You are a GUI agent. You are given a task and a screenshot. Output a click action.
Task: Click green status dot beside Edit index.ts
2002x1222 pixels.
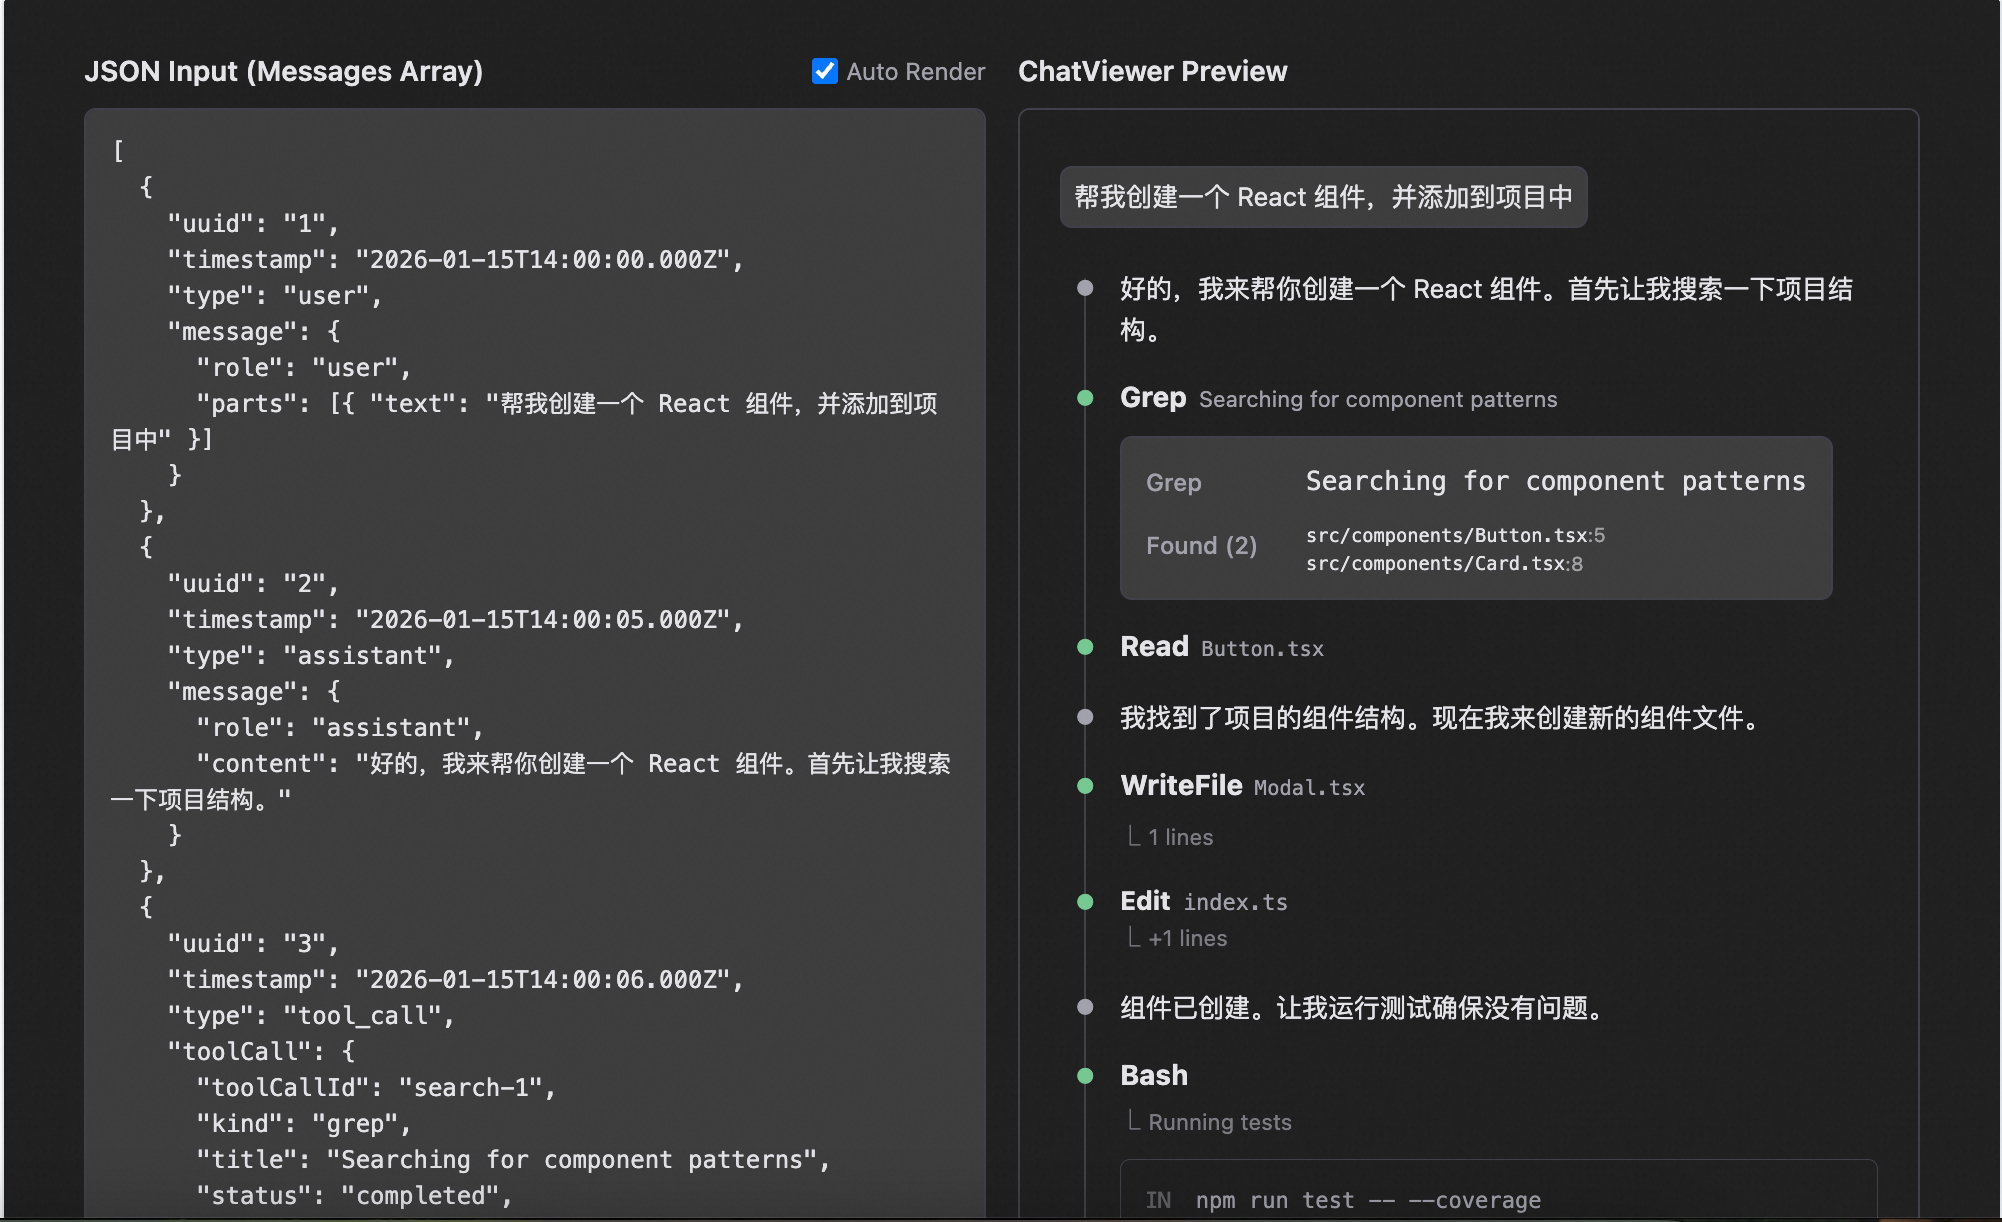point(1085,902)
